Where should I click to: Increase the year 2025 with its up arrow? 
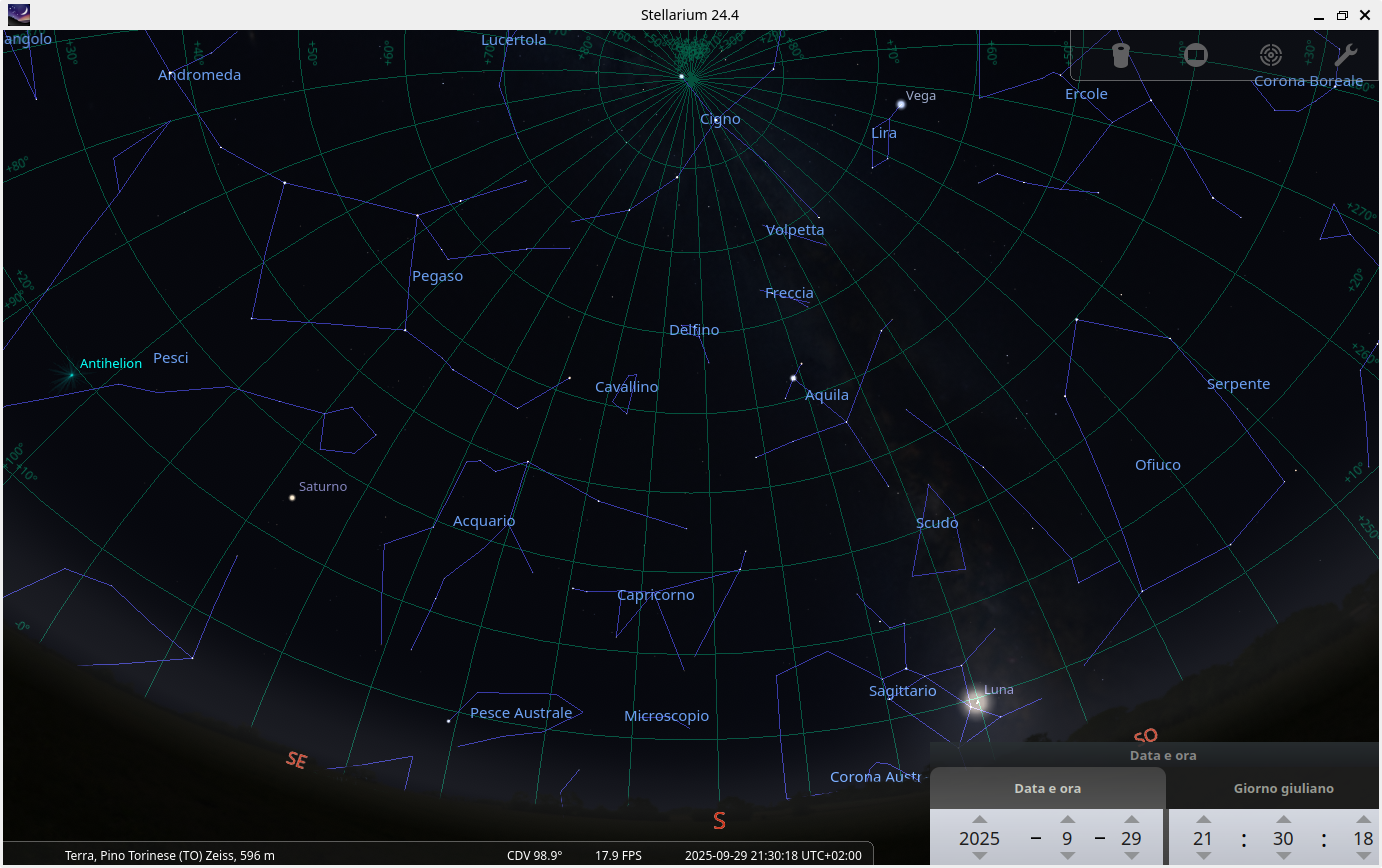(x=980, y=818)
